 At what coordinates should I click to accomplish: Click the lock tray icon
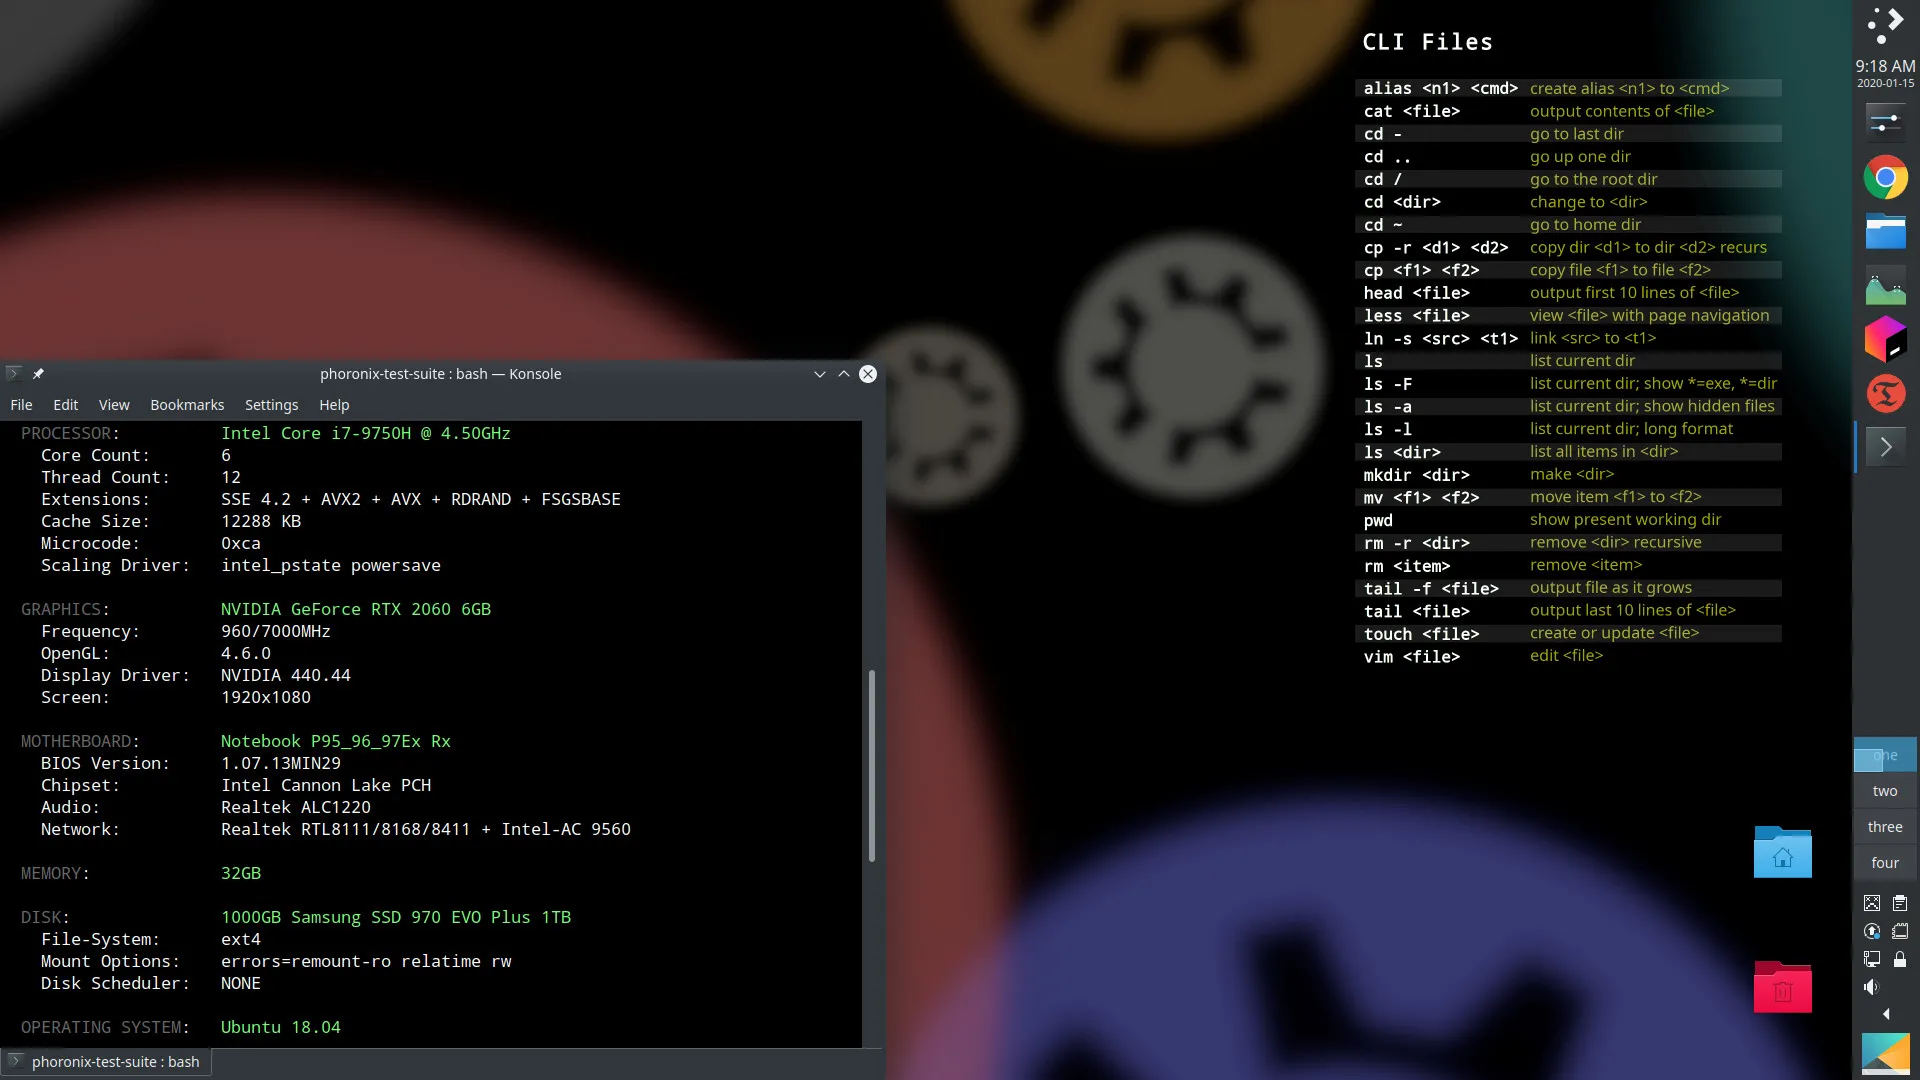1900,959
